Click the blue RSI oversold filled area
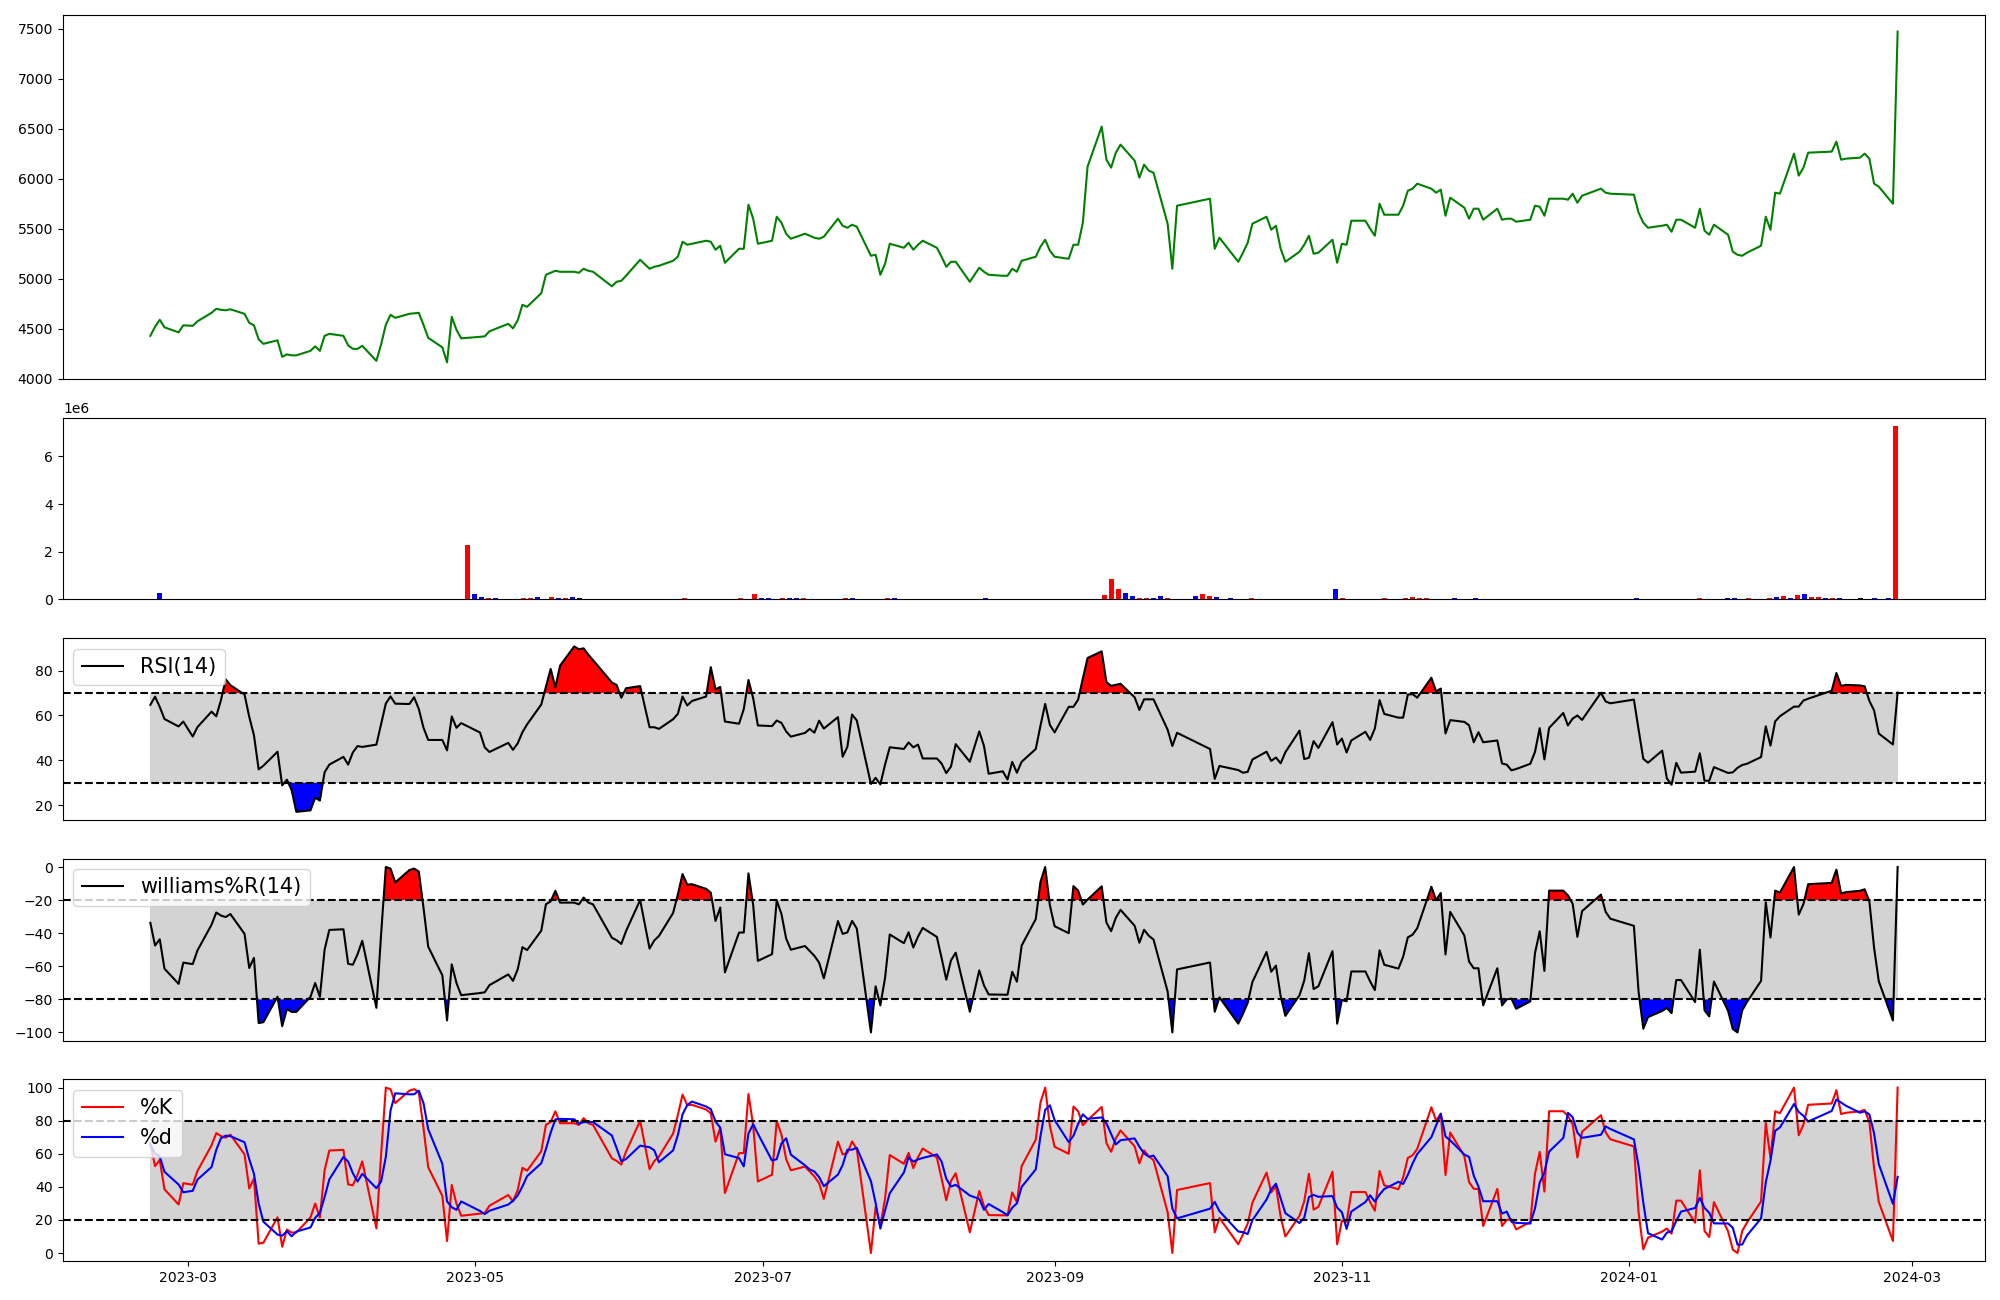The width and height of the screenshot is (2000, 1300). tap(303, 797)
